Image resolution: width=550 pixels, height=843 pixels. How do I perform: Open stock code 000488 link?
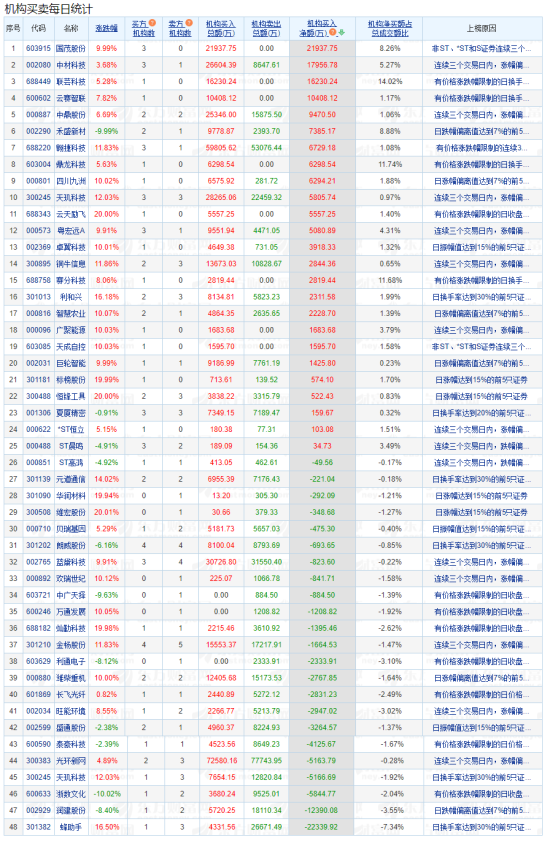38,446
